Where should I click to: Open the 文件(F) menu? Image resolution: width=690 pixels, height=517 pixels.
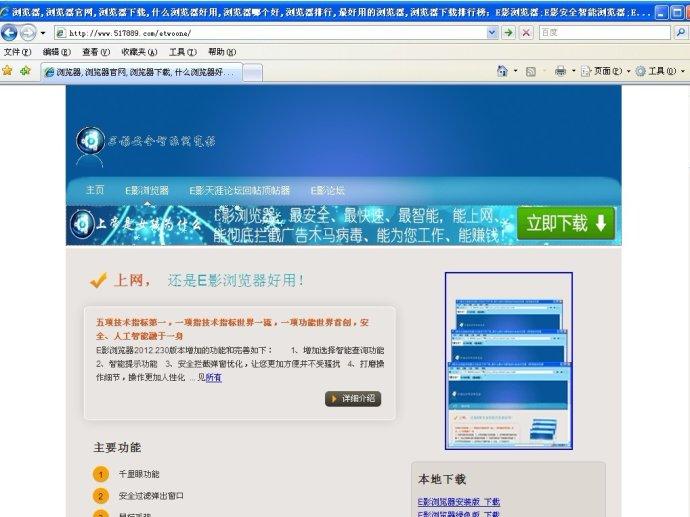[x=18, y=52]
